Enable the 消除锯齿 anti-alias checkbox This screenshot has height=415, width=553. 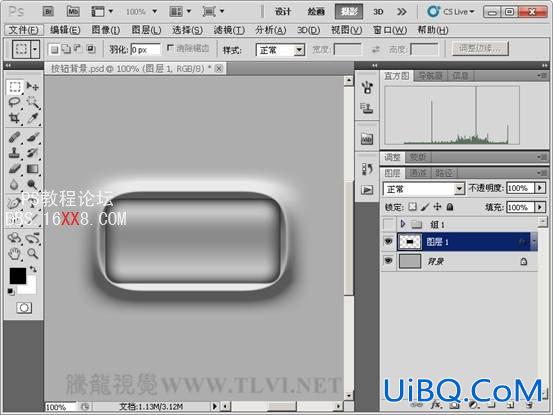170,48
